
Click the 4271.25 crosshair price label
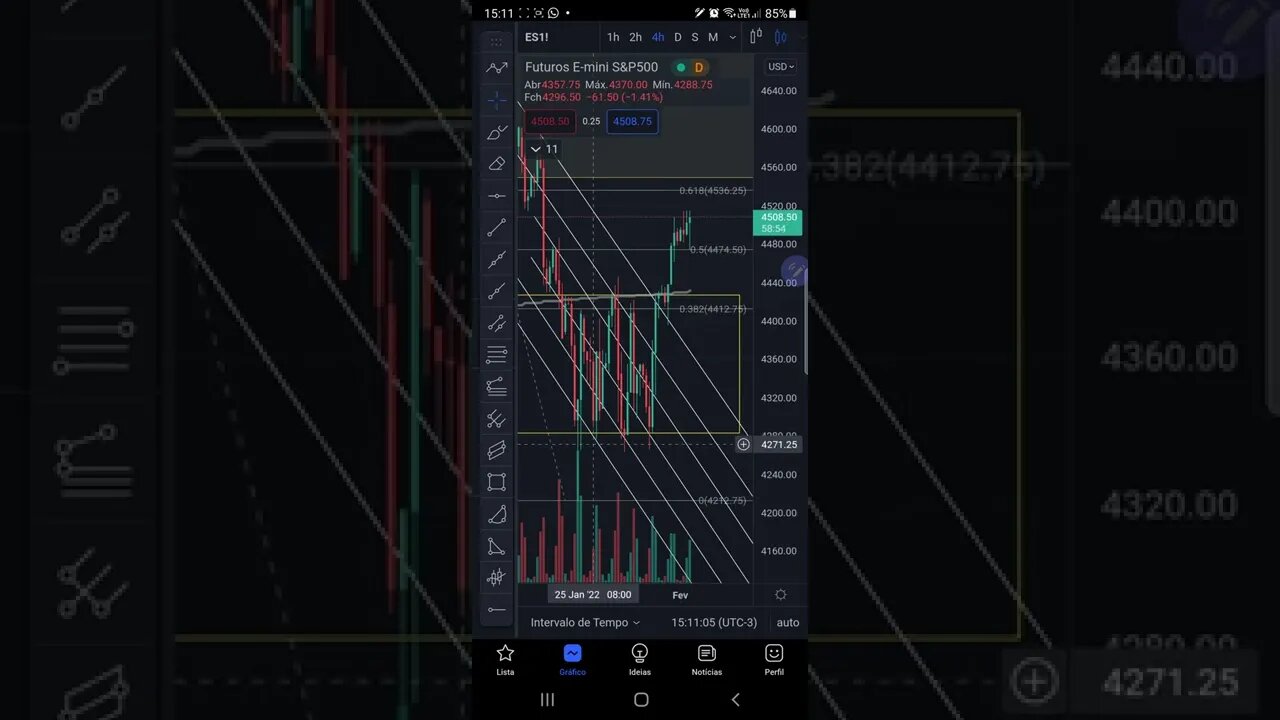click(x=778, y=444)
